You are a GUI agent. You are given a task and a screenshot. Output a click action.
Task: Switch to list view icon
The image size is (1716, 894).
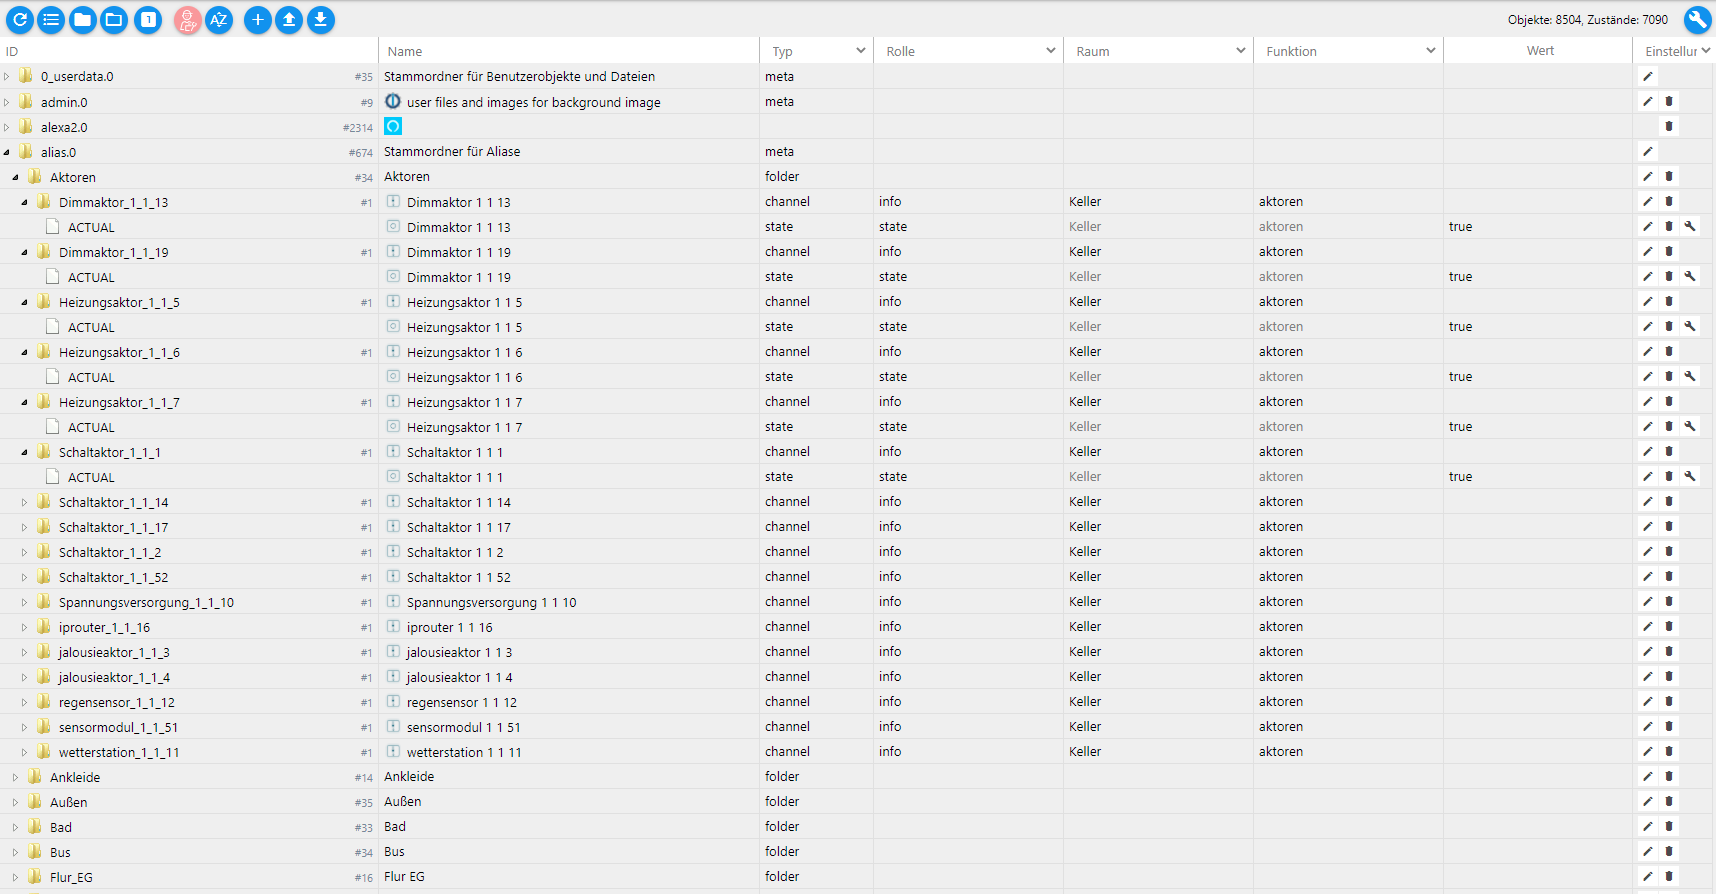point(51,19)
